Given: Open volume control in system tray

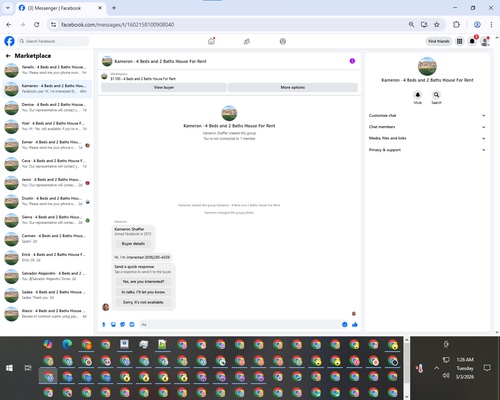Looking at the screenshot, I should [x=446, y=376].
